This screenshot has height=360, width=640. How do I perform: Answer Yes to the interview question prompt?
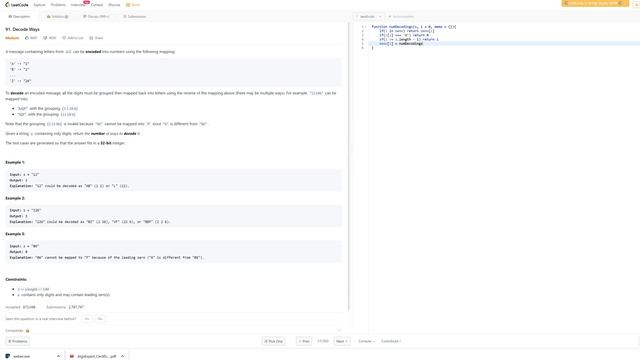tap(87, 319)
